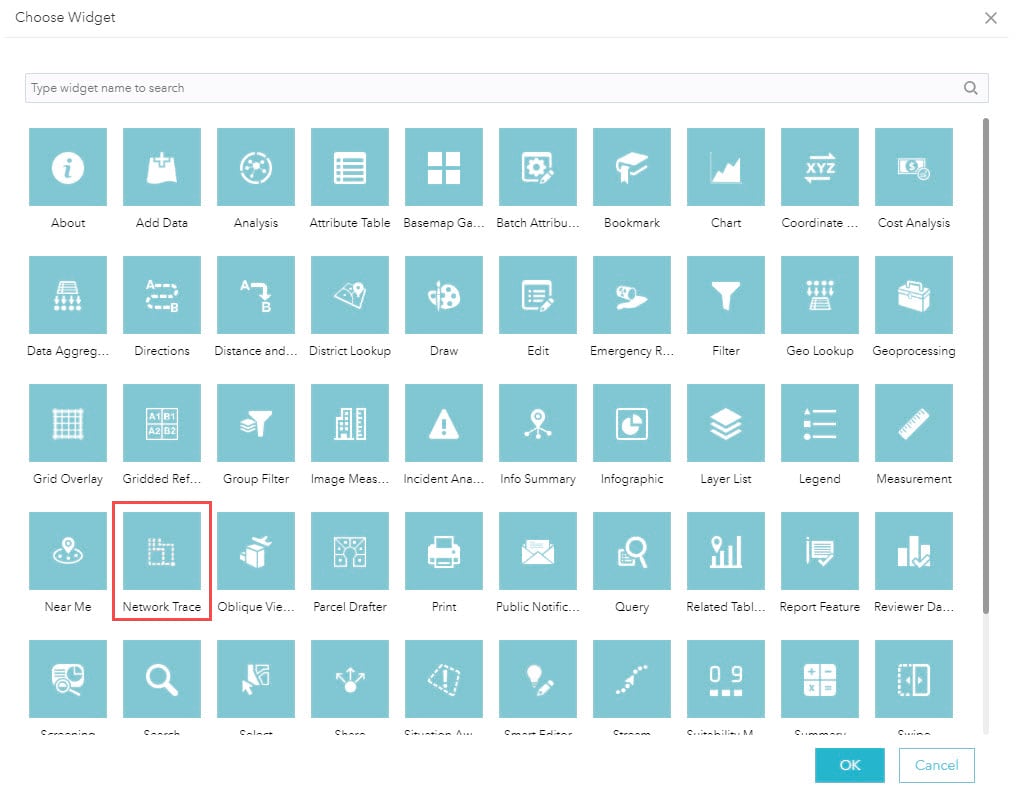Viewport: 1017px width, 797px height.
Task: Choose the District Lookup widget
Action: coord(350,295)
